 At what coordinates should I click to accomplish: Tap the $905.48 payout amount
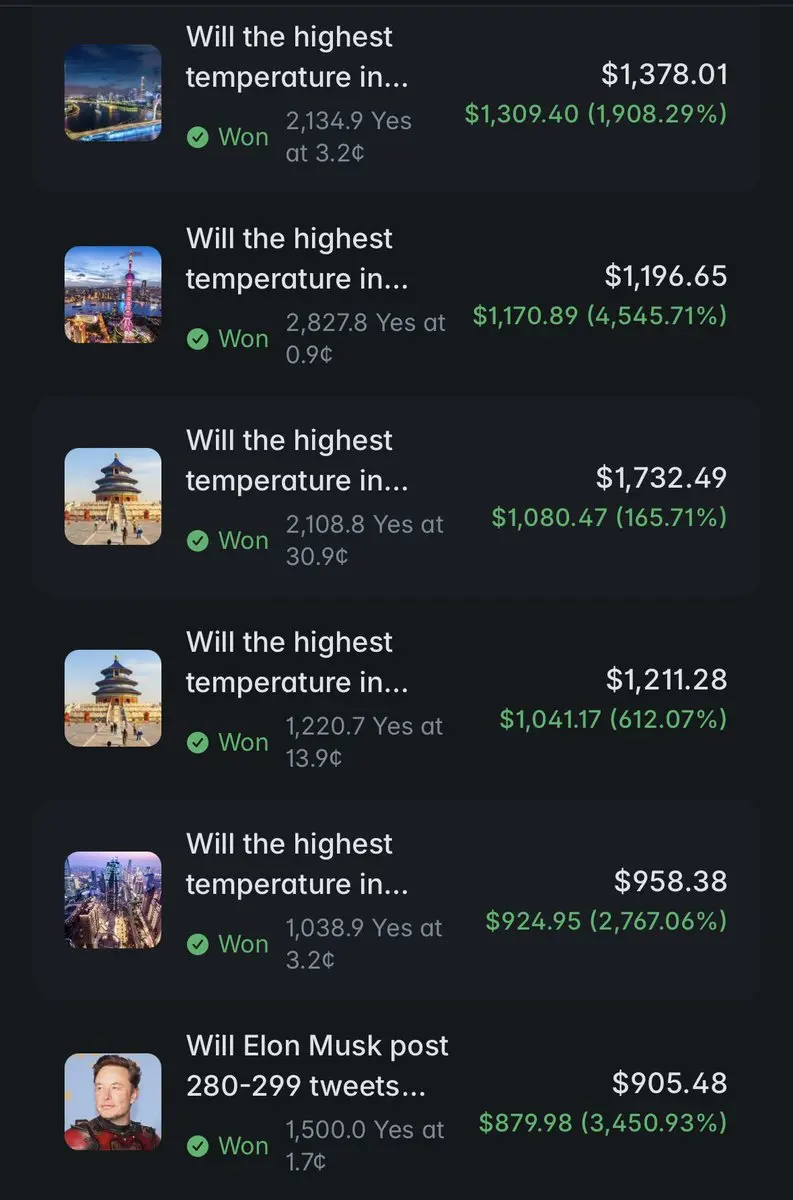(669, 1083)
